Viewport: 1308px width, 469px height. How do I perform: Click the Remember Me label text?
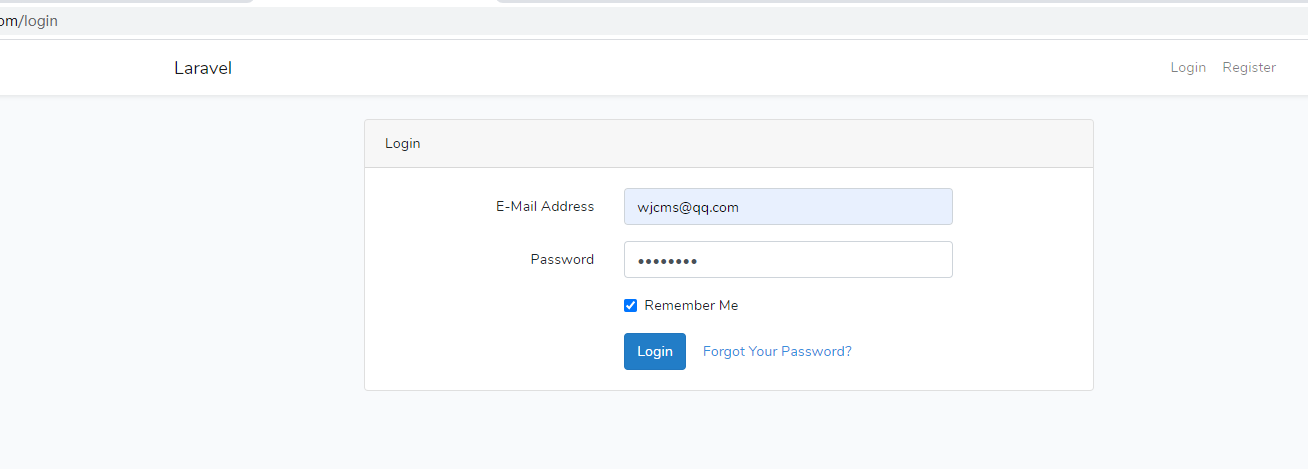pos(691,306)
